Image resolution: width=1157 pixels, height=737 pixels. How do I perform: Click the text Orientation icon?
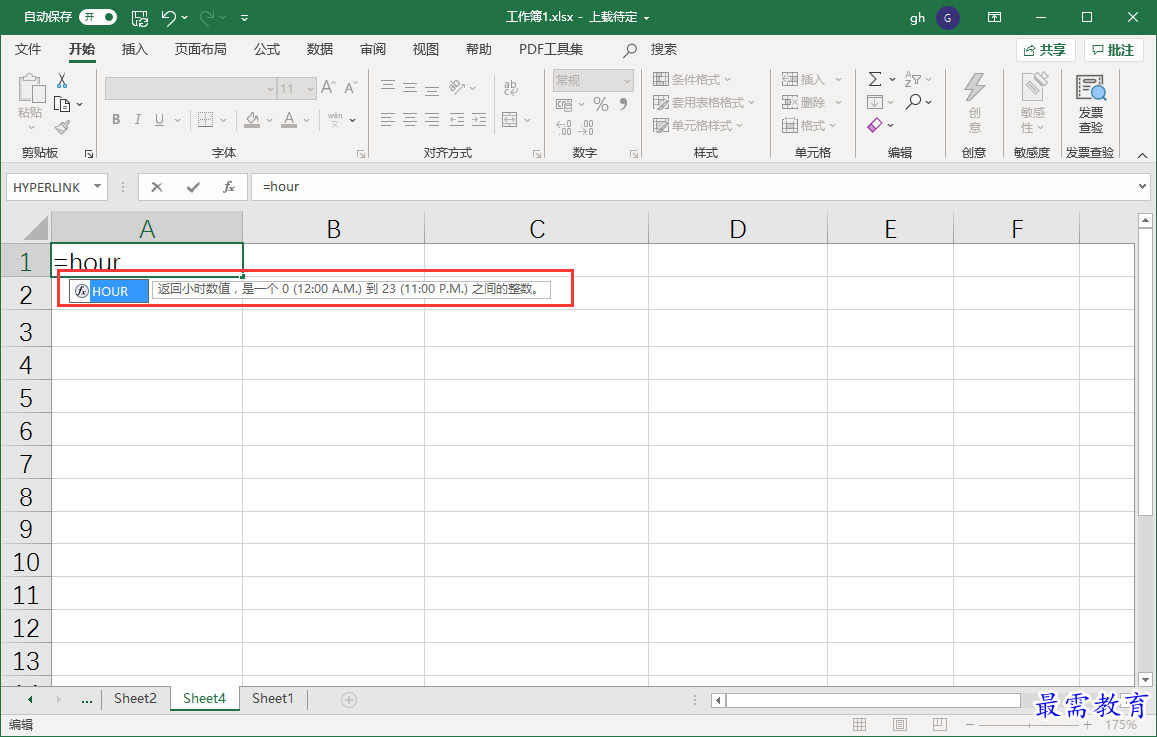(457, 87)
